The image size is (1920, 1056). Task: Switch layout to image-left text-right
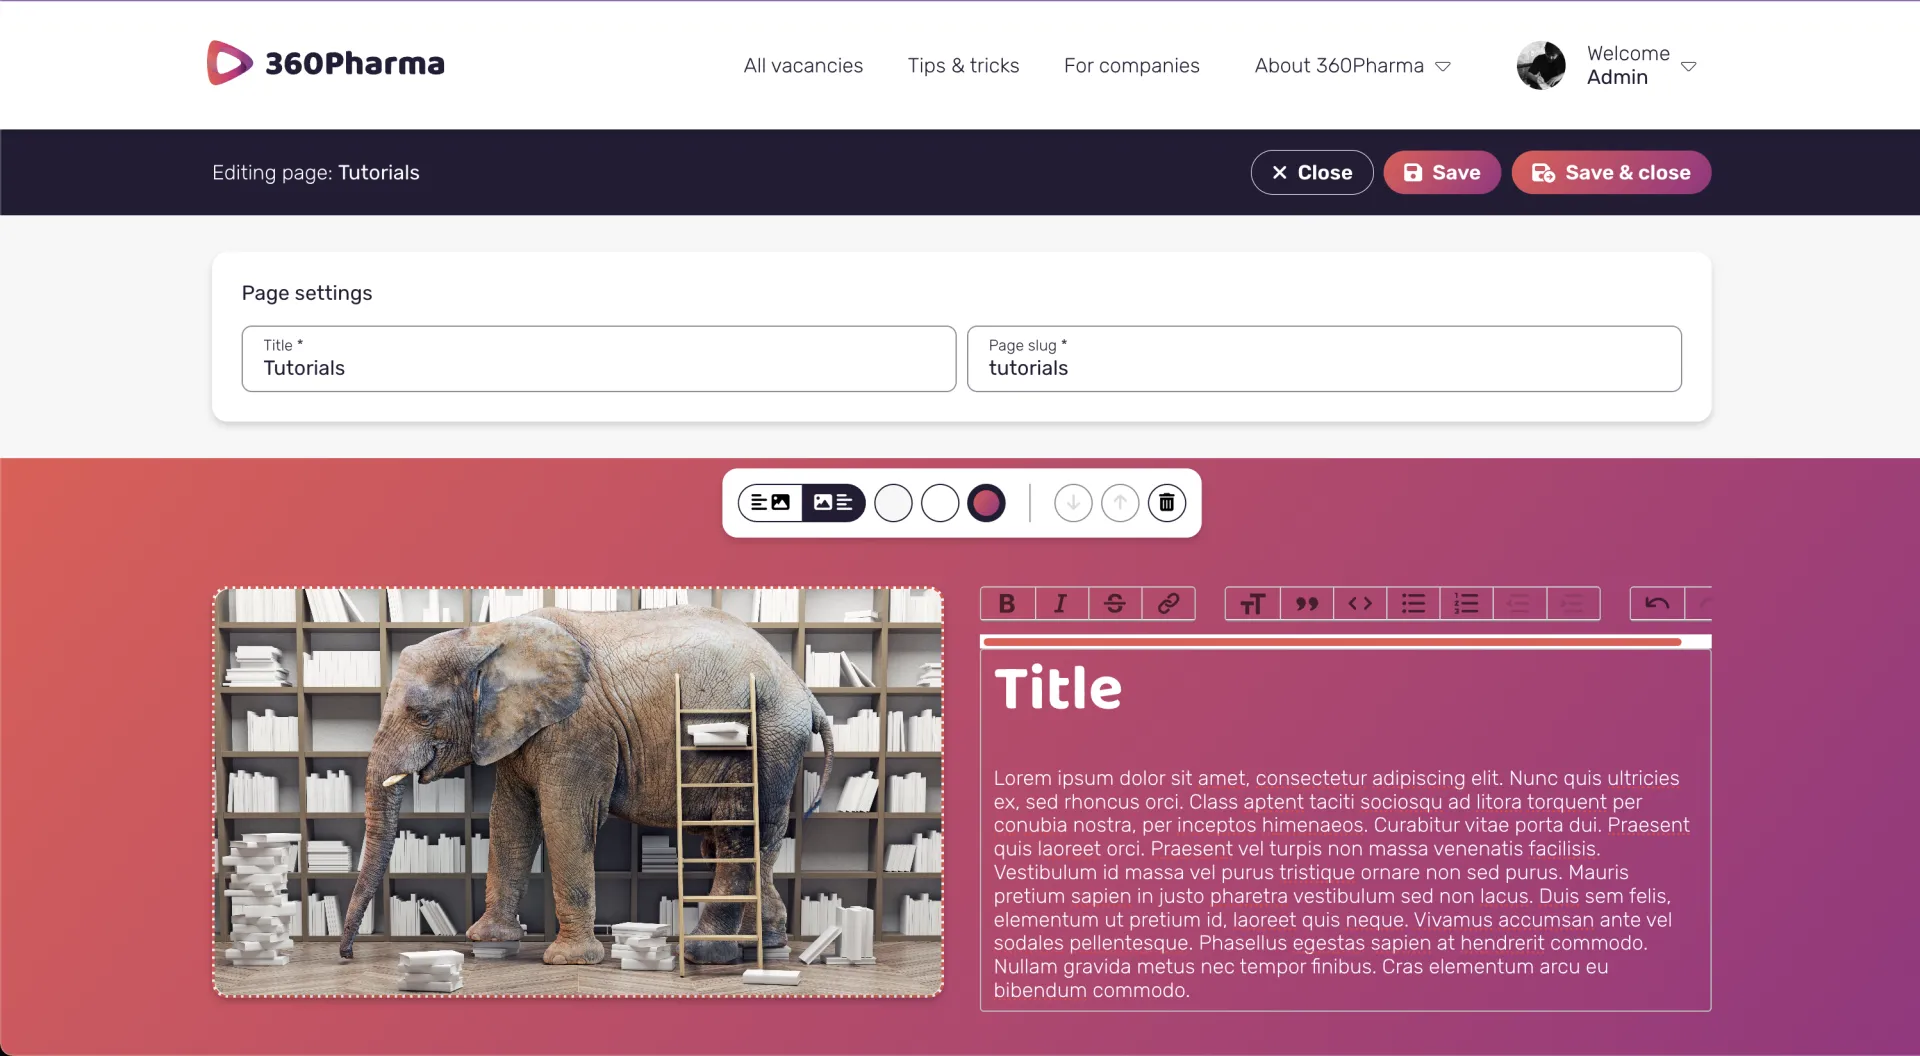833,503
